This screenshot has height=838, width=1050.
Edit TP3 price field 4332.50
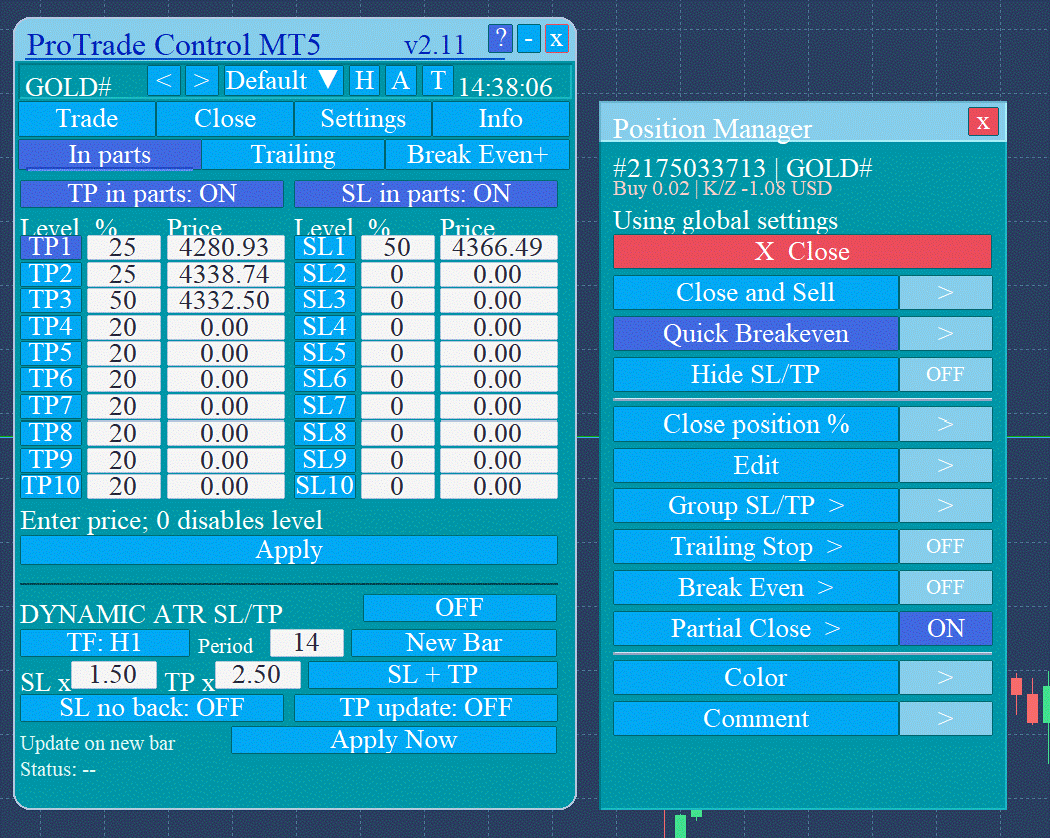click(x=225, y=300)
